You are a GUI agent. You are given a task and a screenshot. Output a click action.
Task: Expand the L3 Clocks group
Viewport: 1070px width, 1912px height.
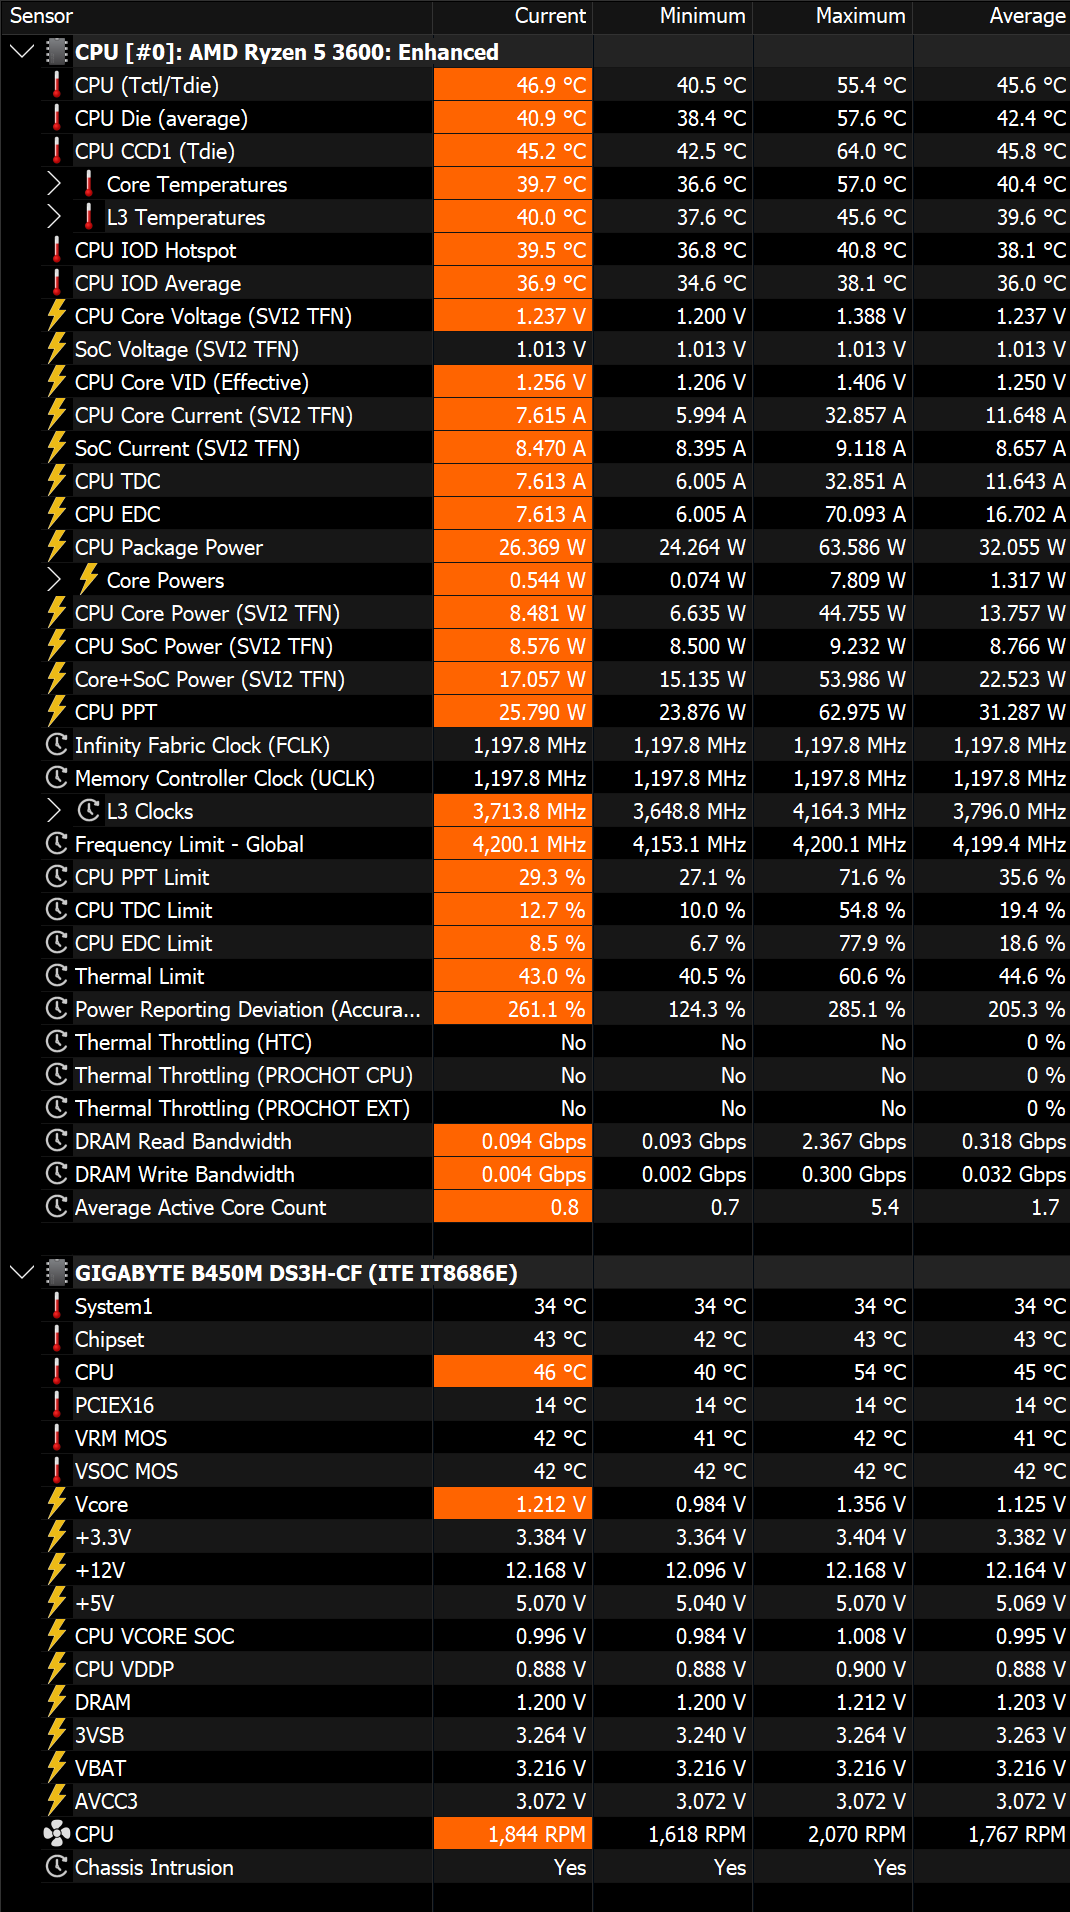point(55,811)
